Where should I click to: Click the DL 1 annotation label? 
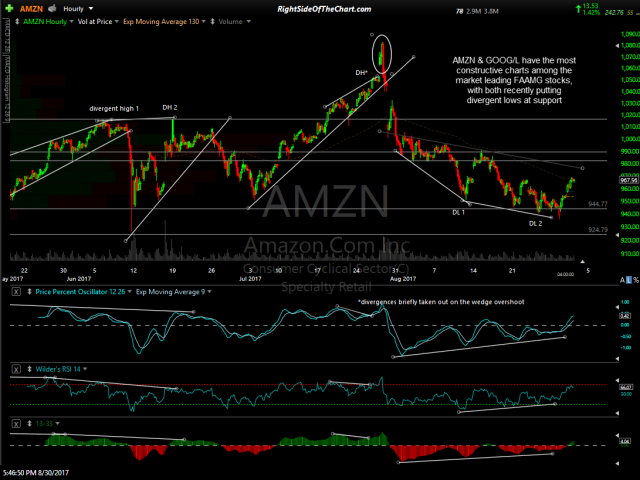point(458,213)
